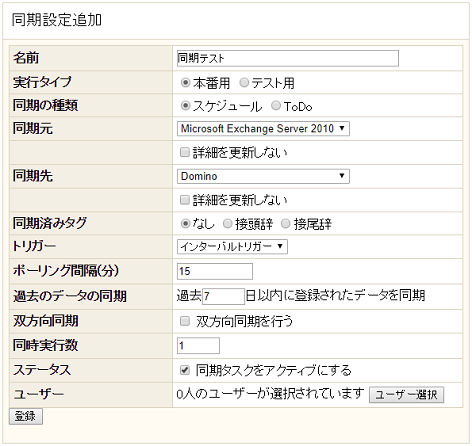Click the ユーザー選択 button
Image resolution: width=472 pixels, height=446 pixels.
[x=406, y=395]
